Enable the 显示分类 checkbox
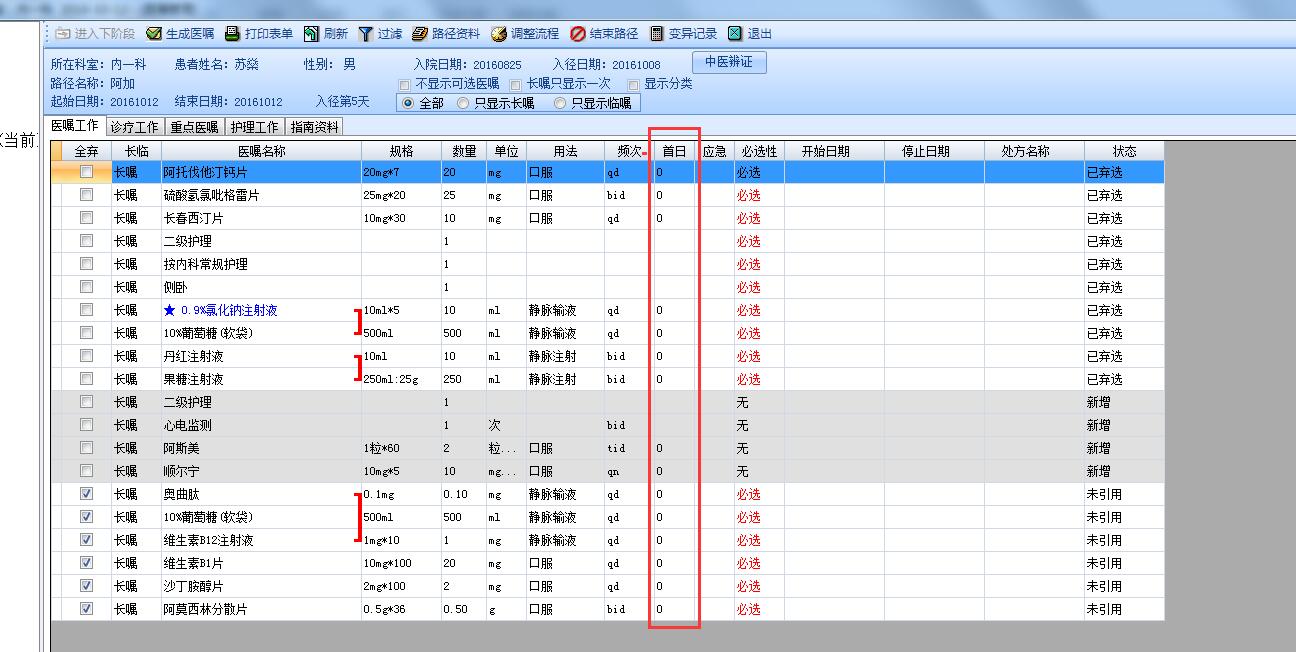This screenshot has height=652, width=1296. (x=633, y=84)
